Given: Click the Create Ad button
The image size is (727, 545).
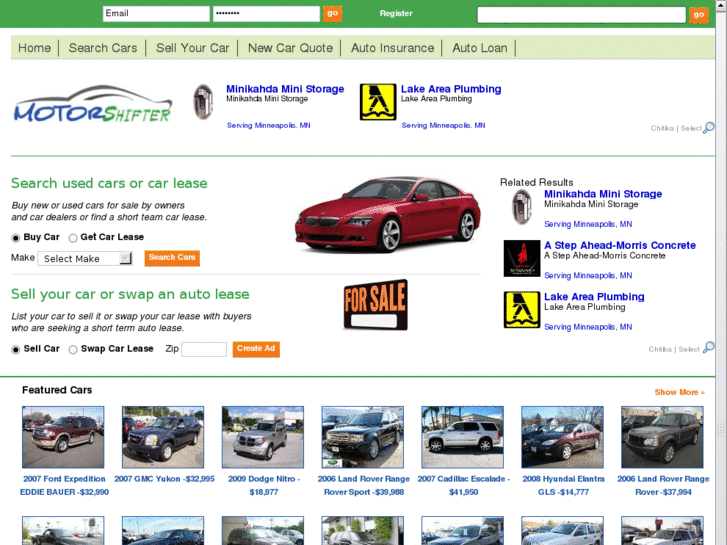Looking at the screenshot, I should tap(256, 349).
